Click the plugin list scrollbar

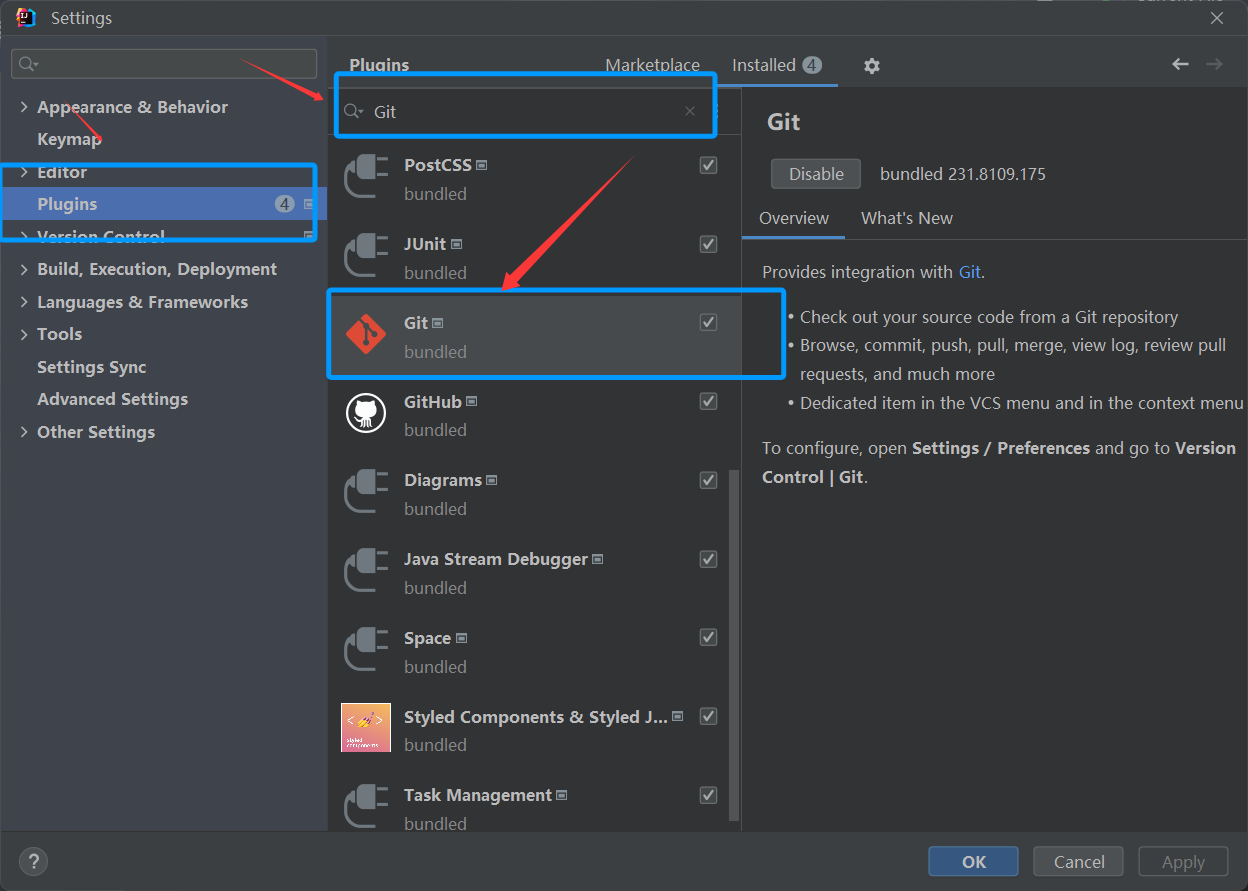[735, 644]
